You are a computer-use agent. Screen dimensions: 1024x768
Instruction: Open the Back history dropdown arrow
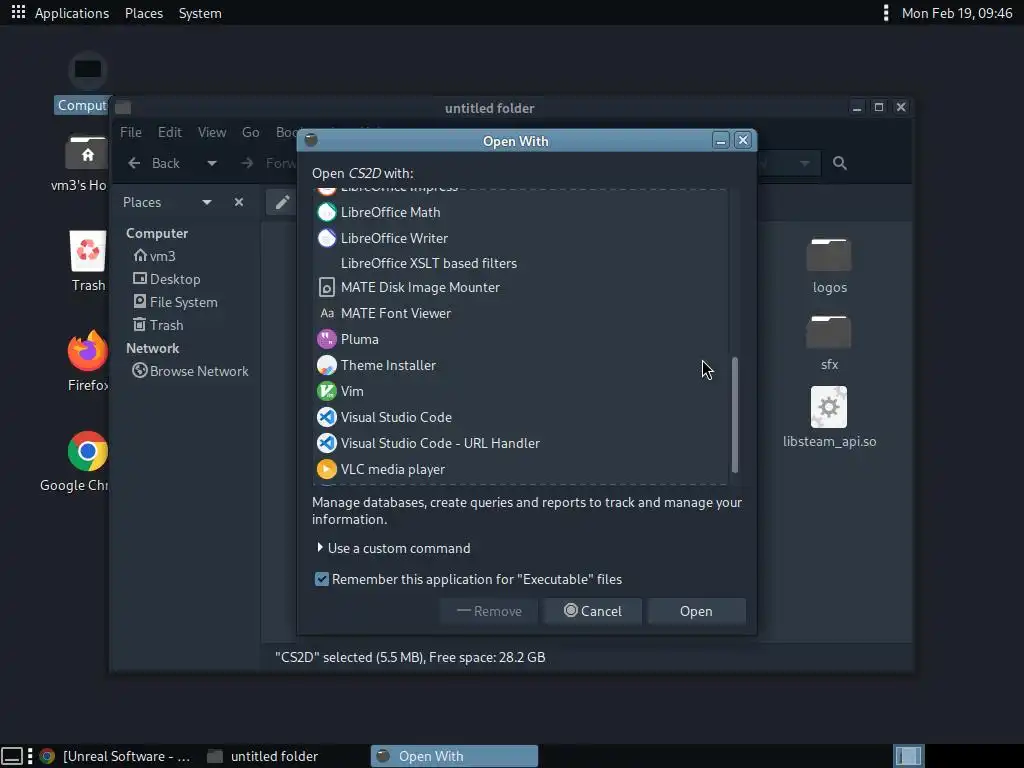pyautogui.click(x=212, y=163)
